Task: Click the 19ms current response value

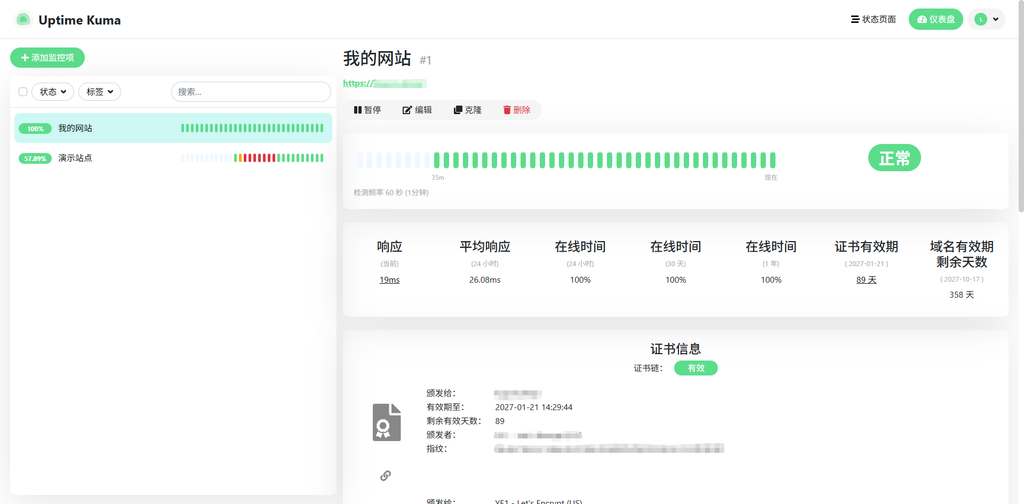Action: click(x=389, y=280)
